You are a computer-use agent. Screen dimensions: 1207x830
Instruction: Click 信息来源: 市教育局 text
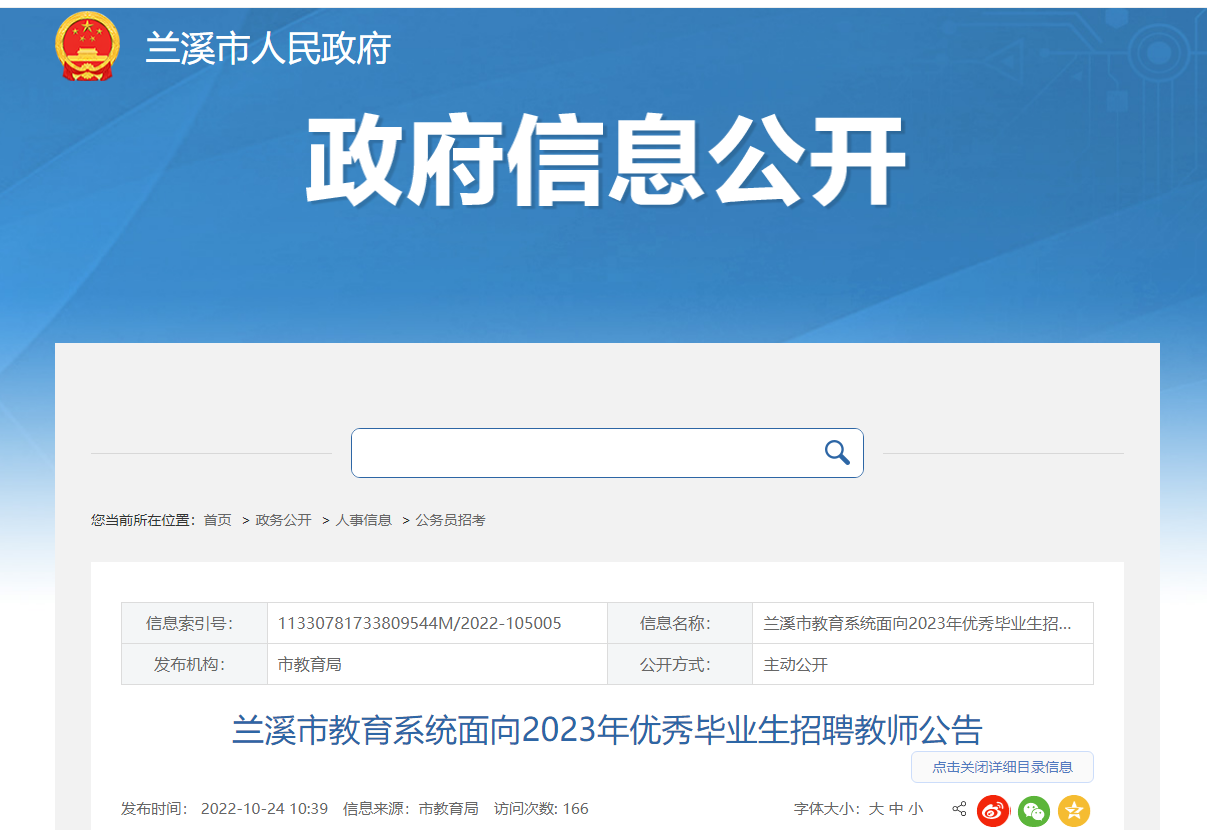tap(410, 809)
